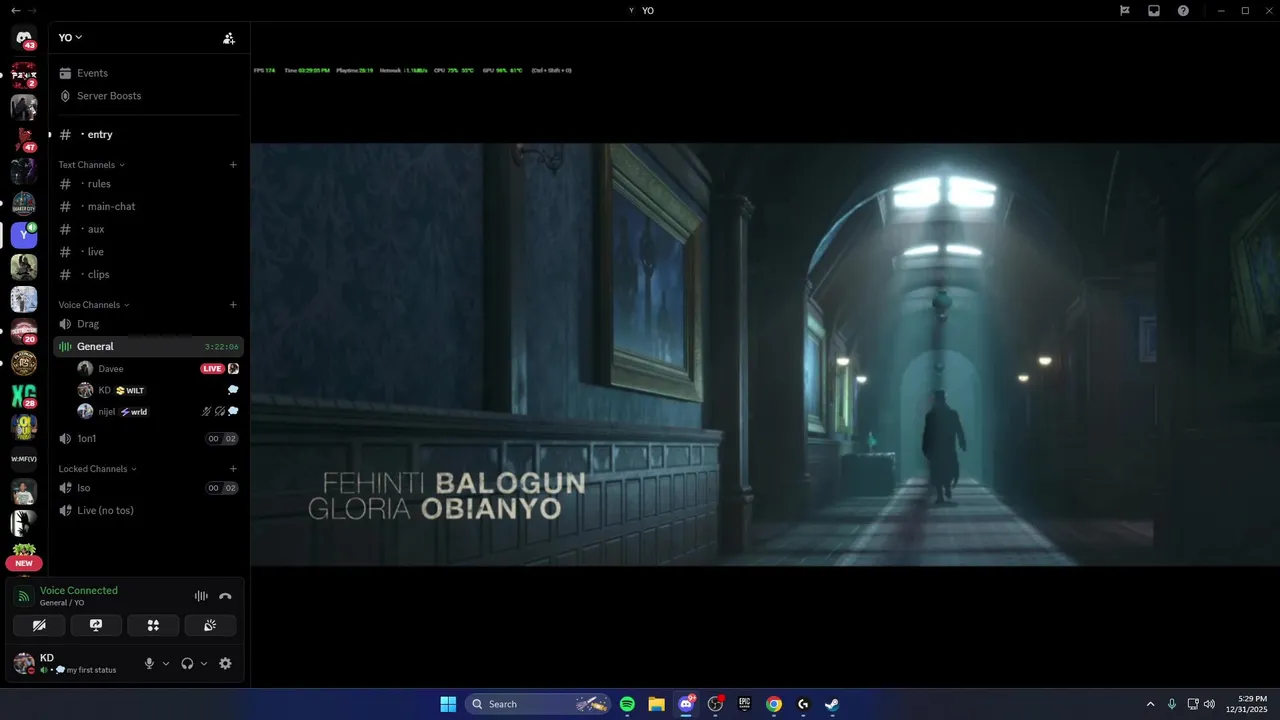Open the flag icon in title bar
The height and width of the screenshot is (720, 1280).
(x=1125, y=10)
